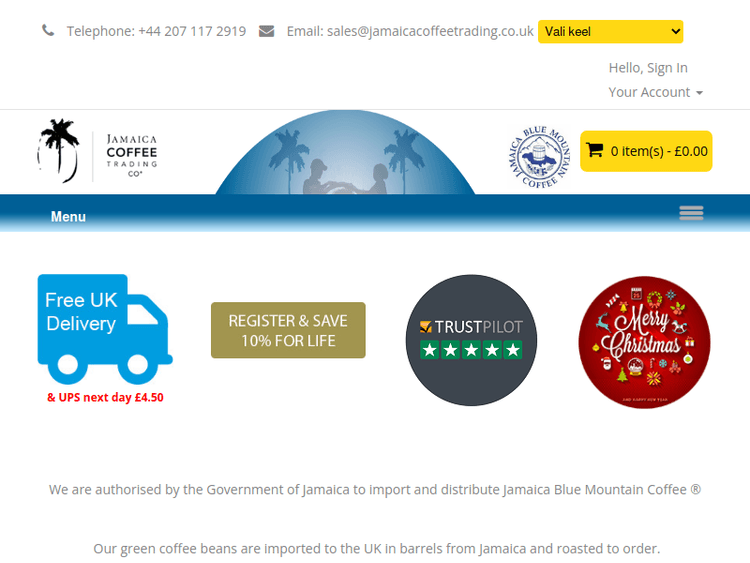The image size is (750, 563).
Task: Open the hamburger menu icon
Action: click(691, 213)
